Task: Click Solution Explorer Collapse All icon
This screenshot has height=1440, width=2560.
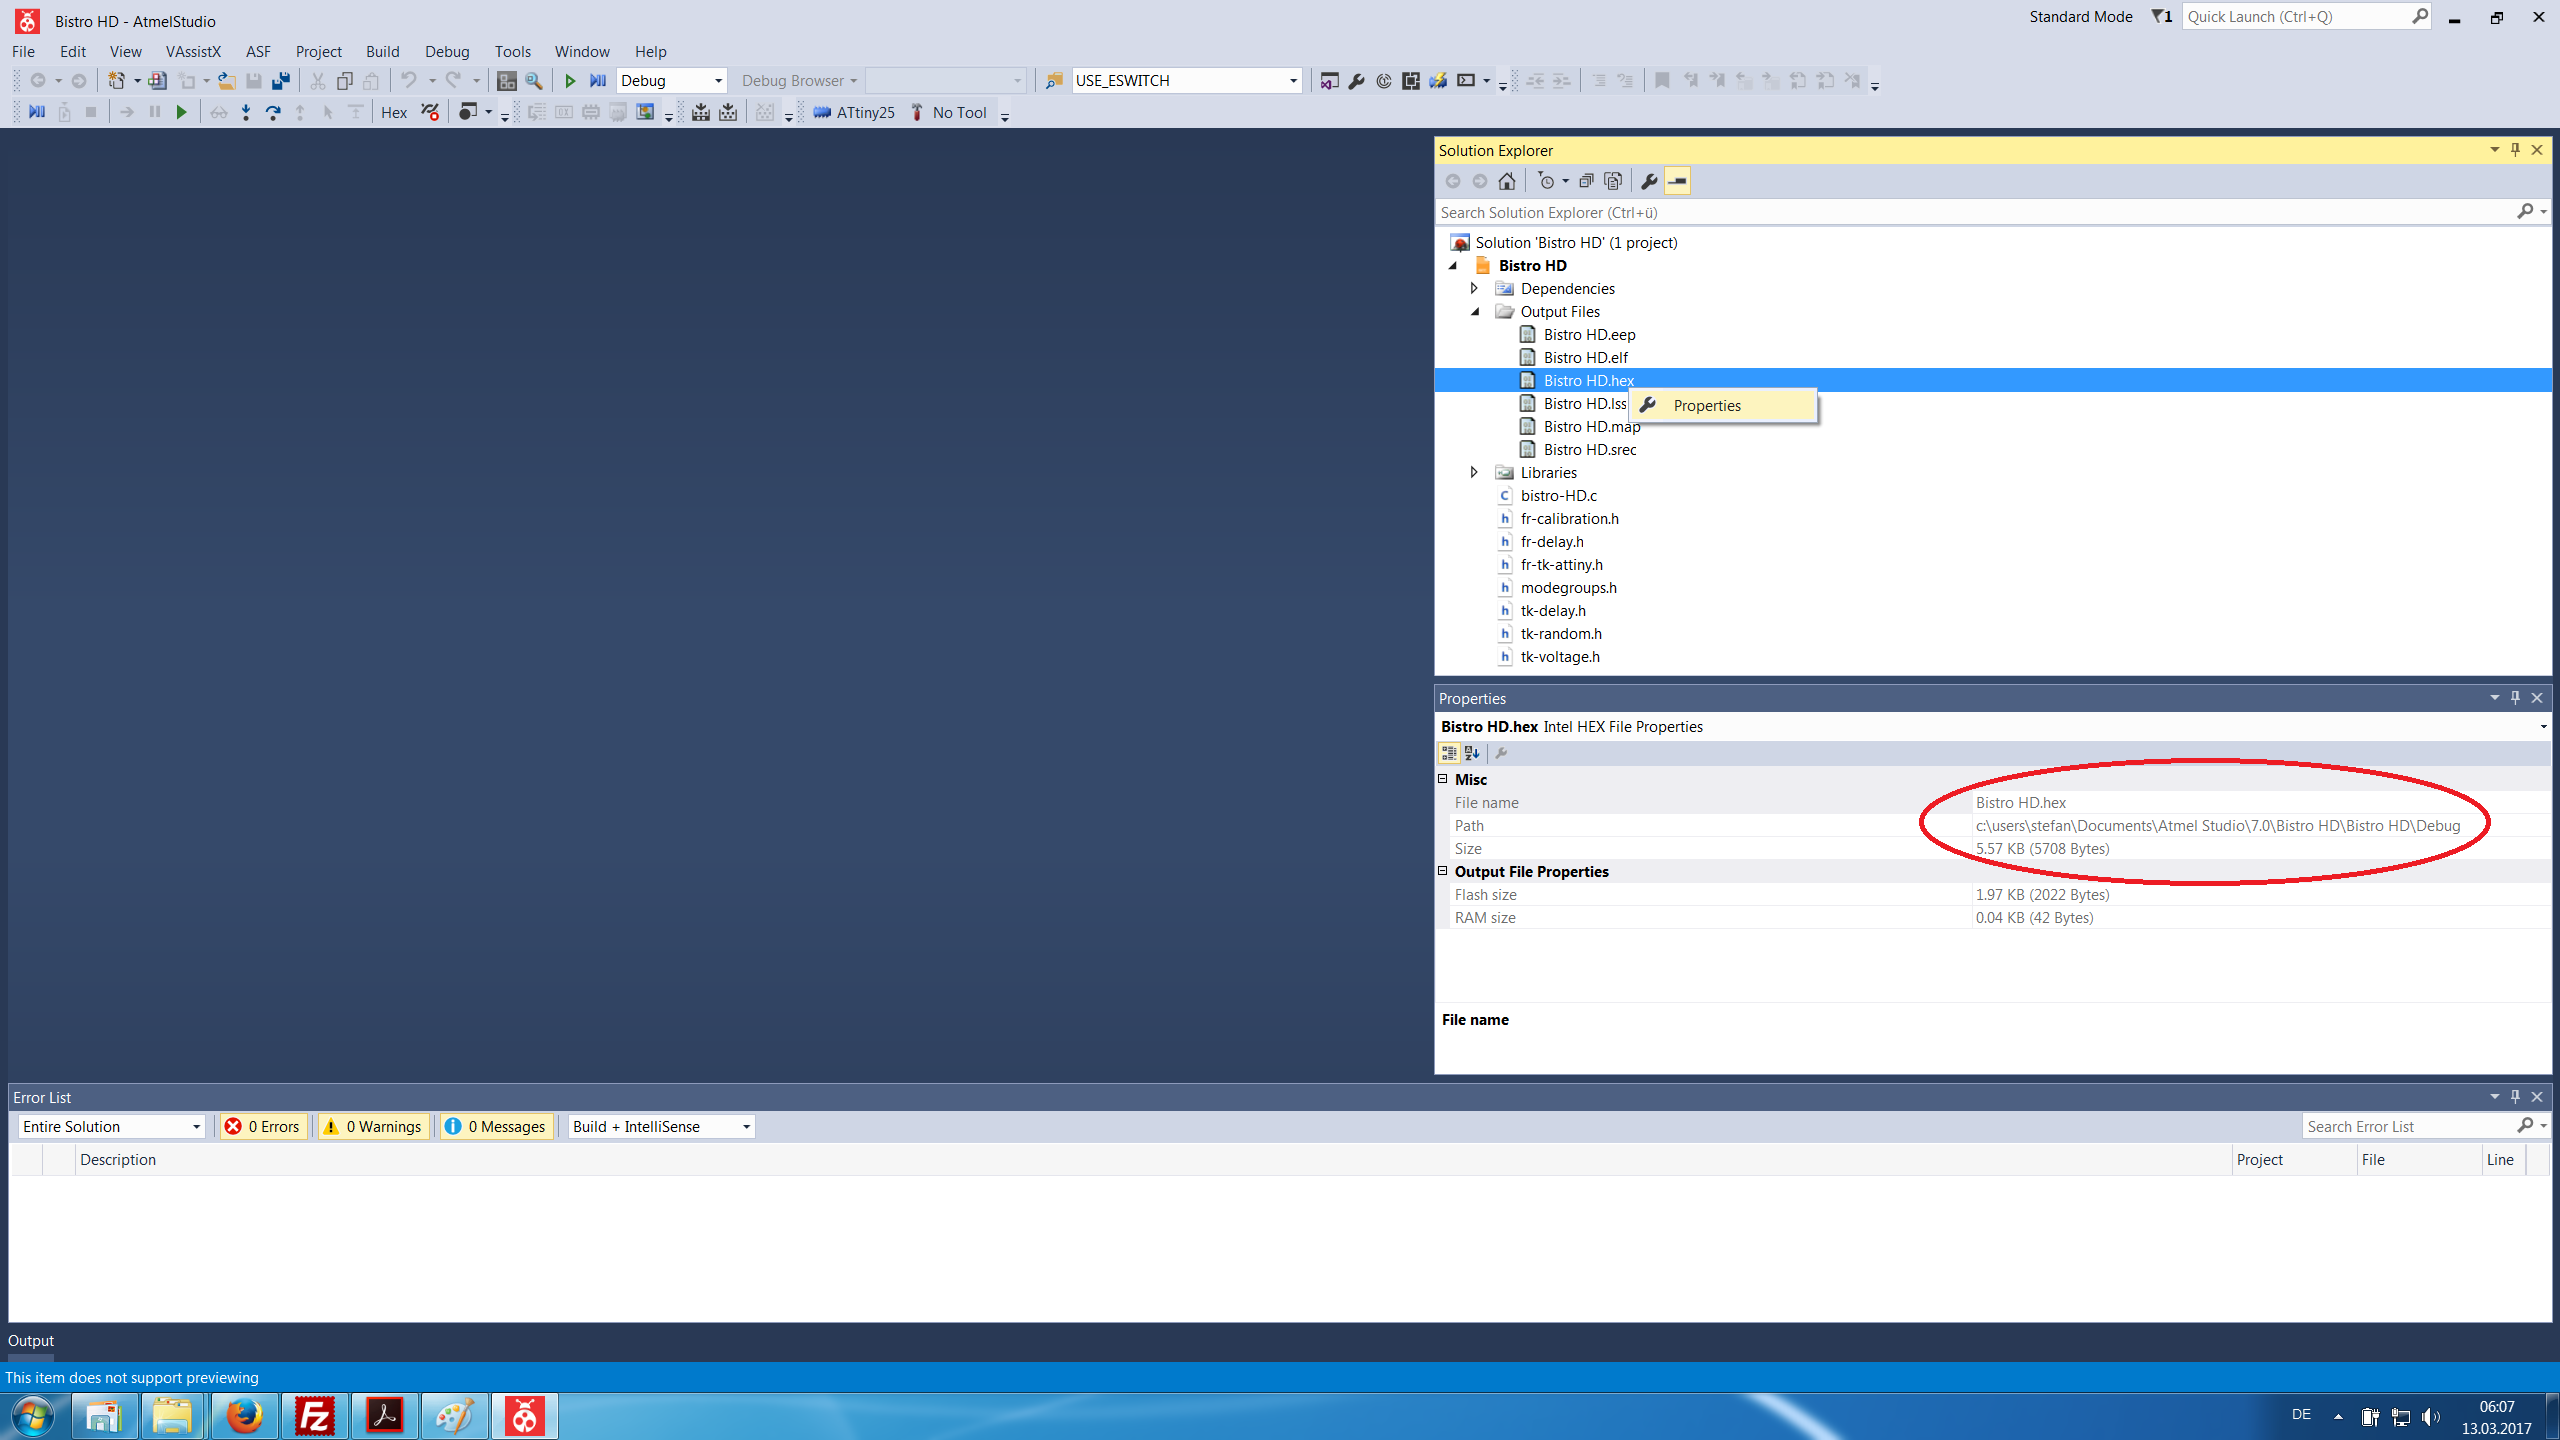Action: coord(1586,181)
